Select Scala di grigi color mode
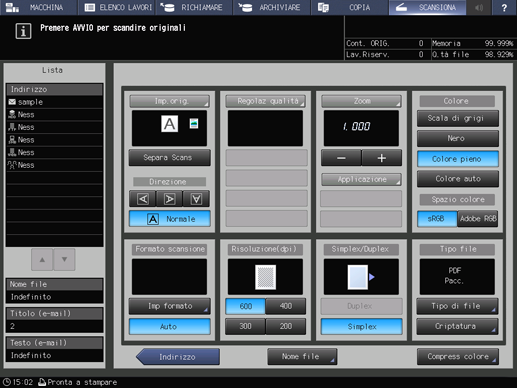This screenshot has width=517, height=388. (458, 118)
